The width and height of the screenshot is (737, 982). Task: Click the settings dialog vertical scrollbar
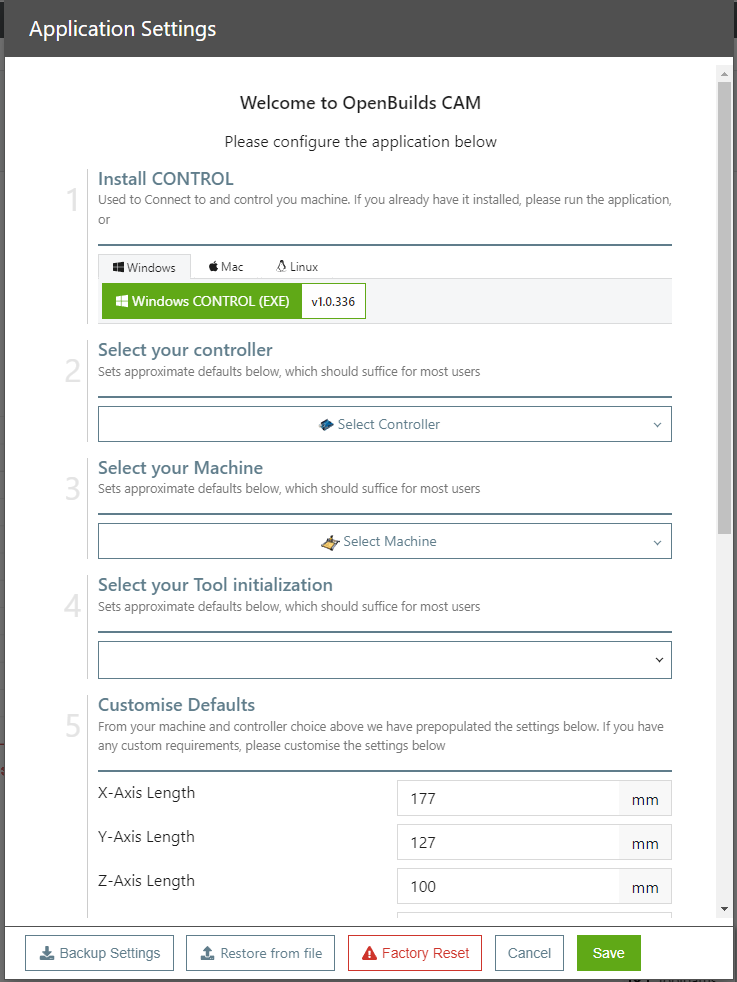724,300
